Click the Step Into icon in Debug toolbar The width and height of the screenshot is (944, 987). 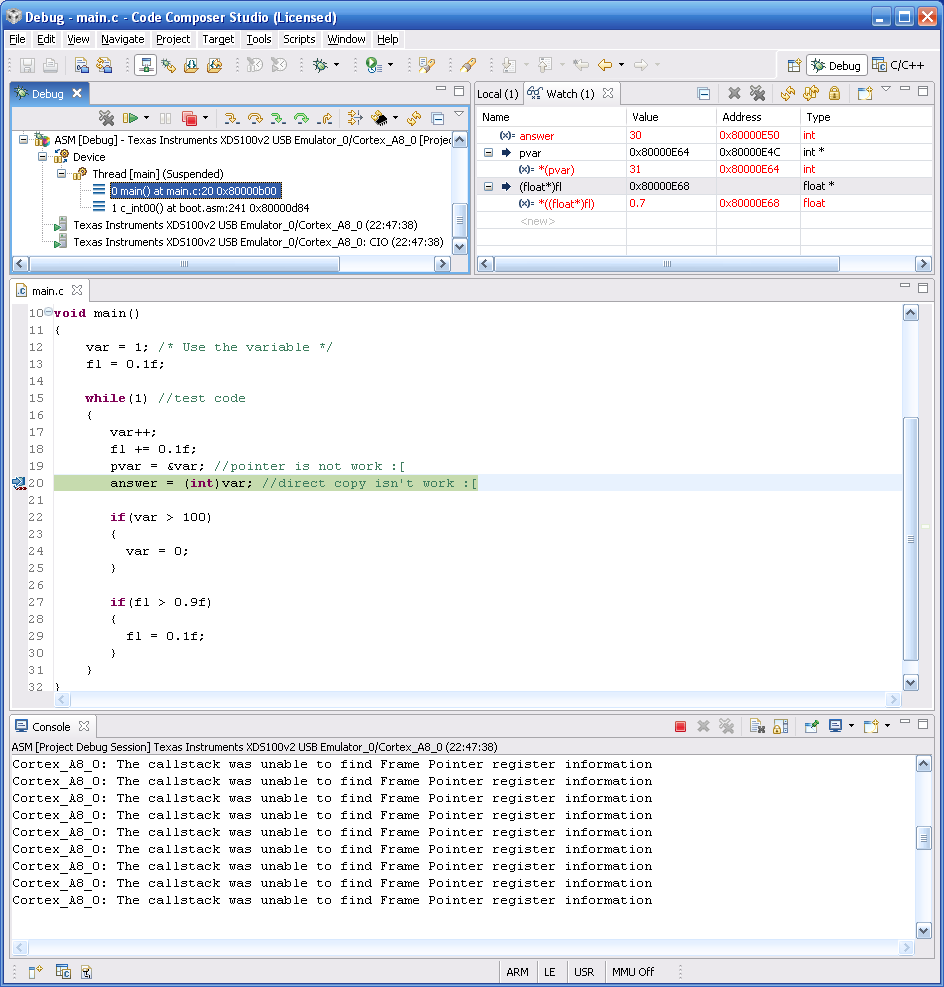[231, 118]
